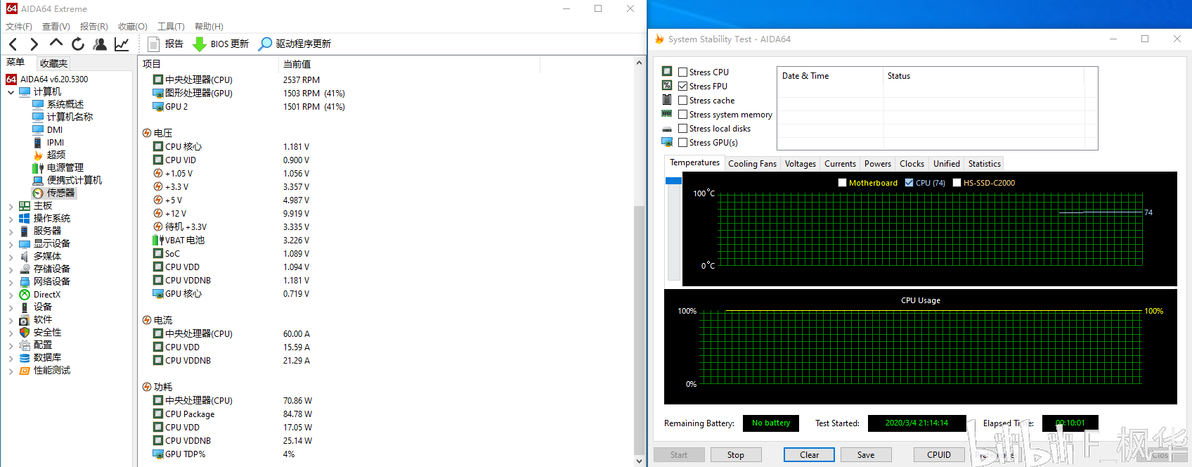1192x467 pixels.
Task: Select 性能测试 benchmark tree item
Action: pyautogui.click(x=52, y=370)
